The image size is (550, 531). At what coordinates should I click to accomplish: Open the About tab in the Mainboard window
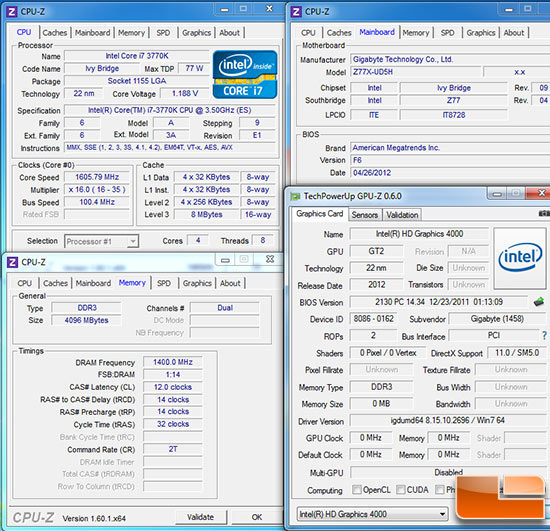(514, 33)
